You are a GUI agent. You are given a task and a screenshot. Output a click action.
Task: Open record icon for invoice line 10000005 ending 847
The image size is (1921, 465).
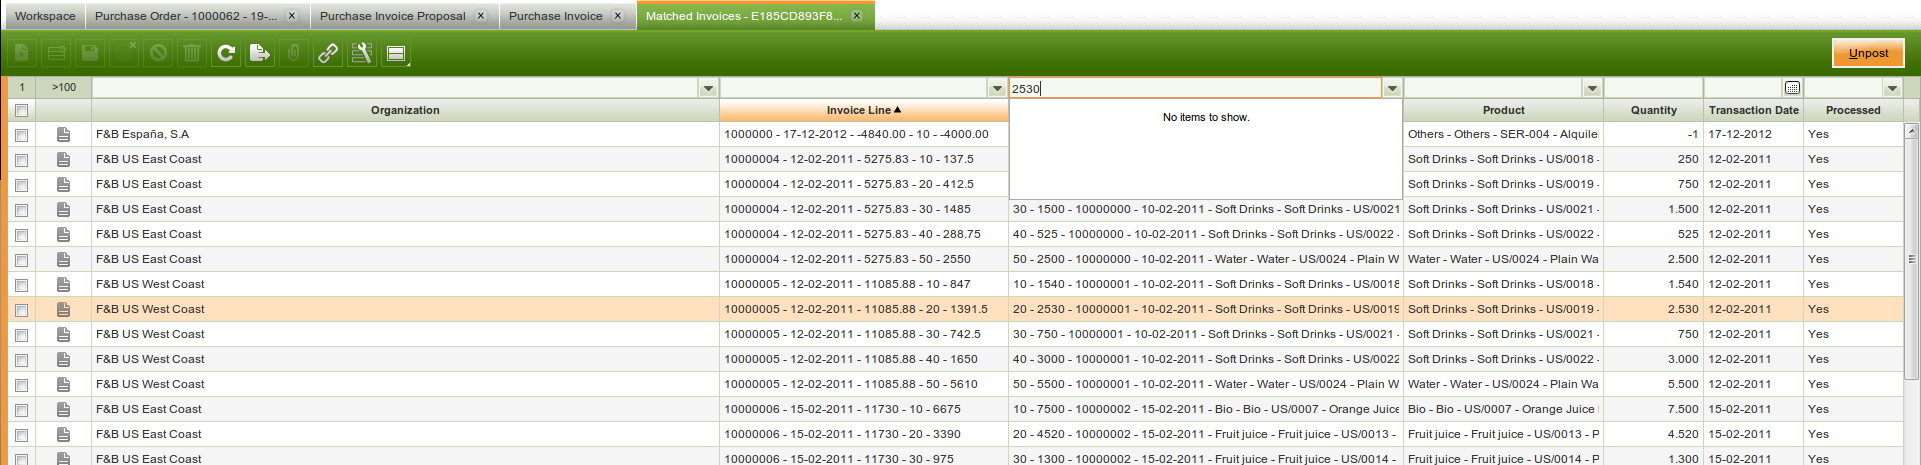click(63, 284)
